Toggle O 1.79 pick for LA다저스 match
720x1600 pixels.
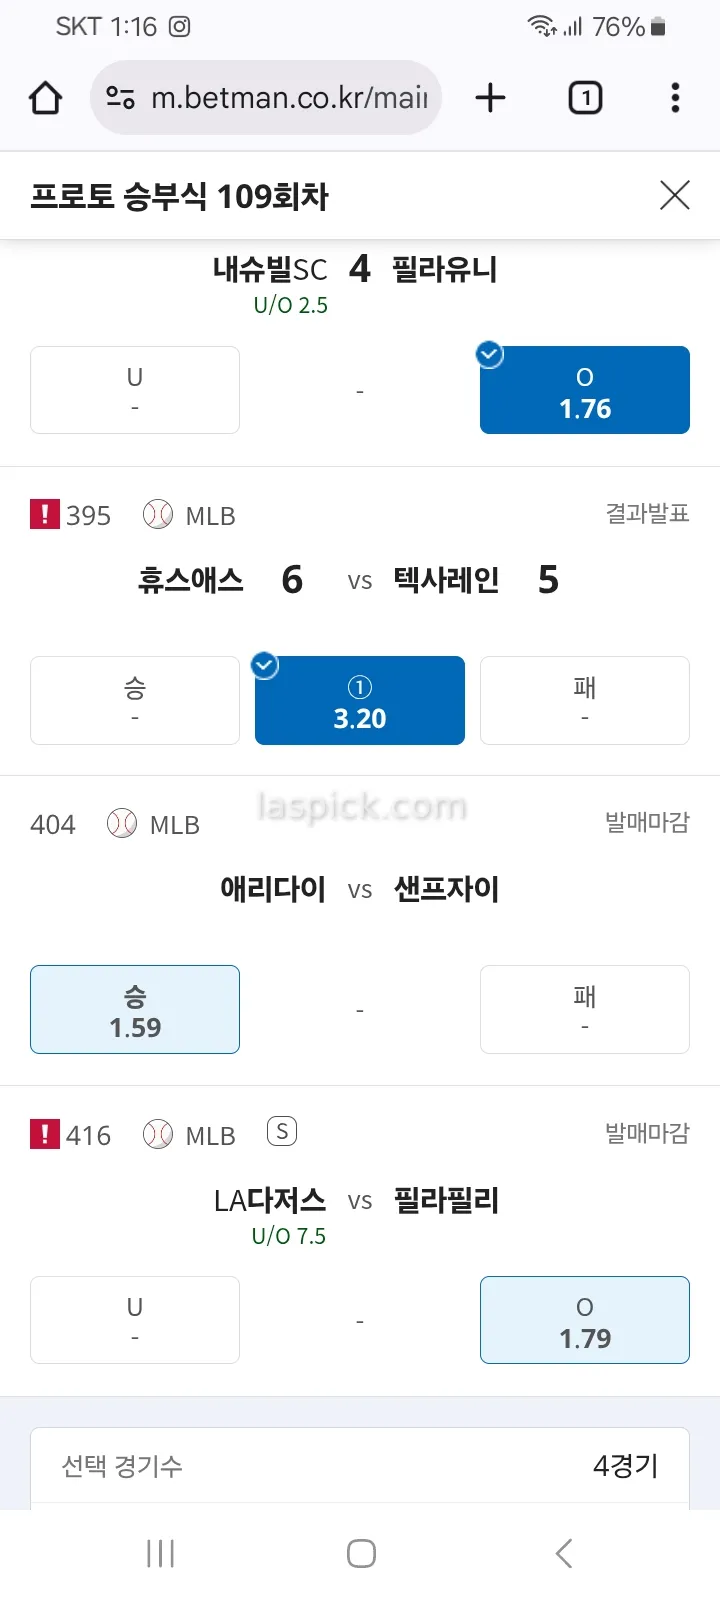coord(585,1320)
